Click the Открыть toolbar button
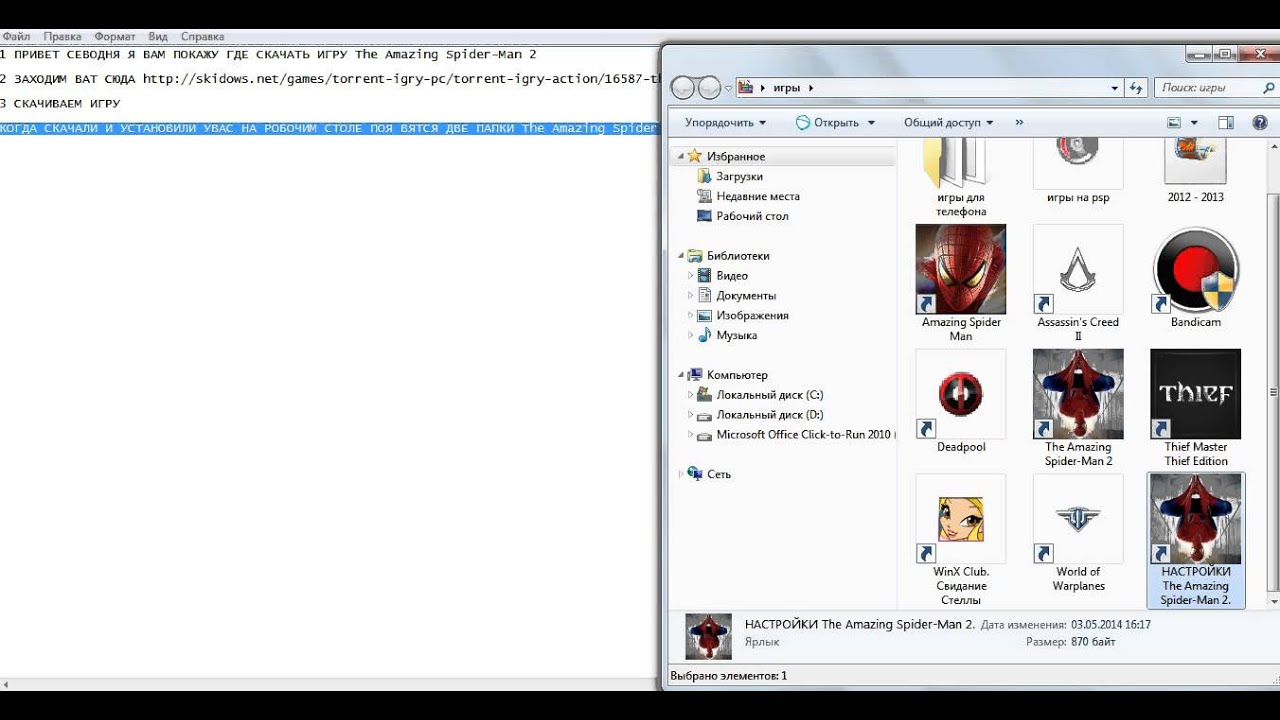The image size is (1280, 720). click(827, 123)
